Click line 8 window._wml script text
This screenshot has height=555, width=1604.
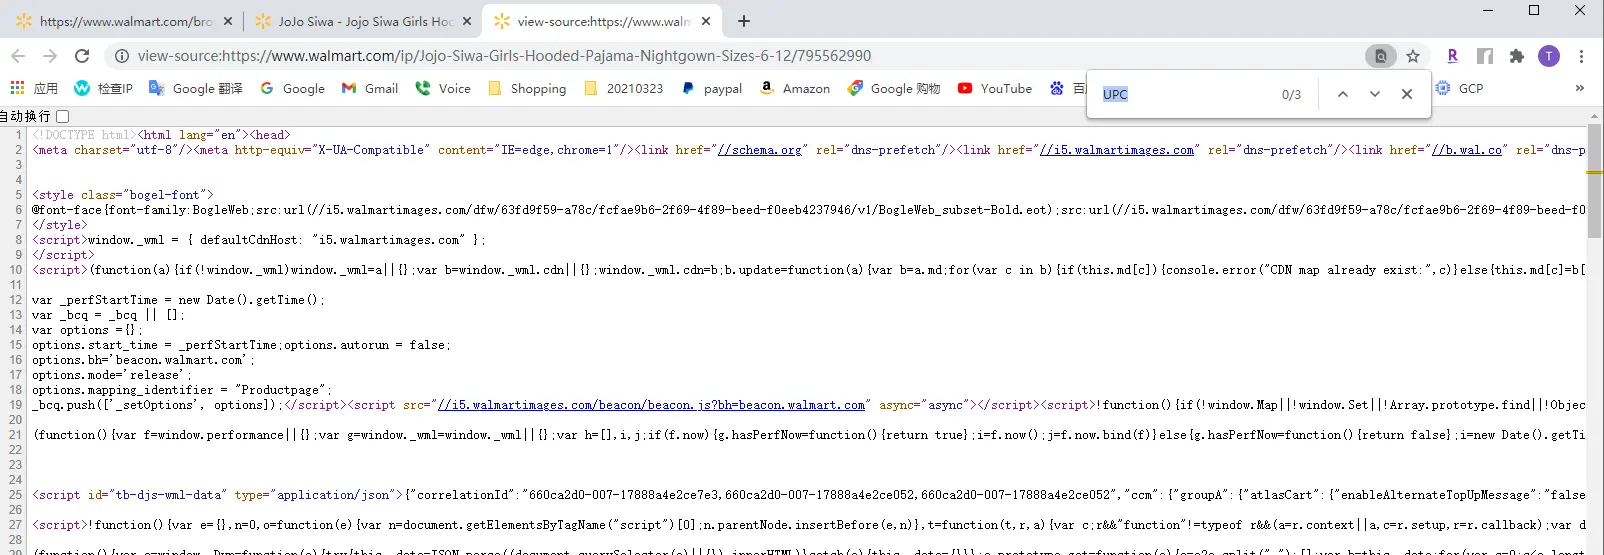[259, 240]
